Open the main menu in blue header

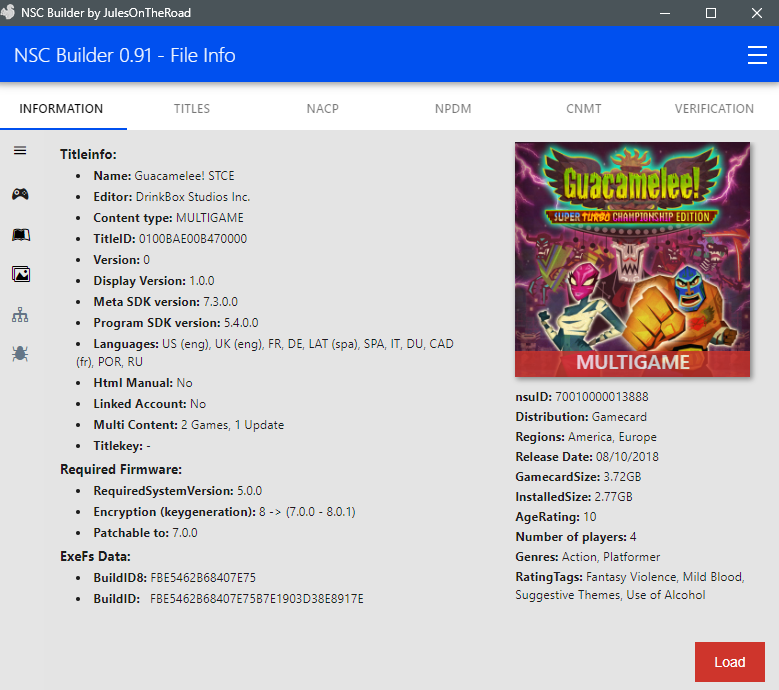point(757,55)
